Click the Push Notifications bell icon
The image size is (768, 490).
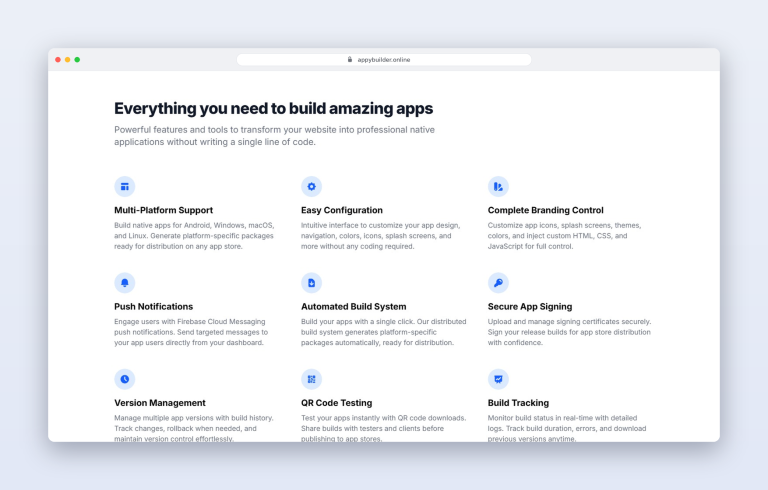pos(124,283)
